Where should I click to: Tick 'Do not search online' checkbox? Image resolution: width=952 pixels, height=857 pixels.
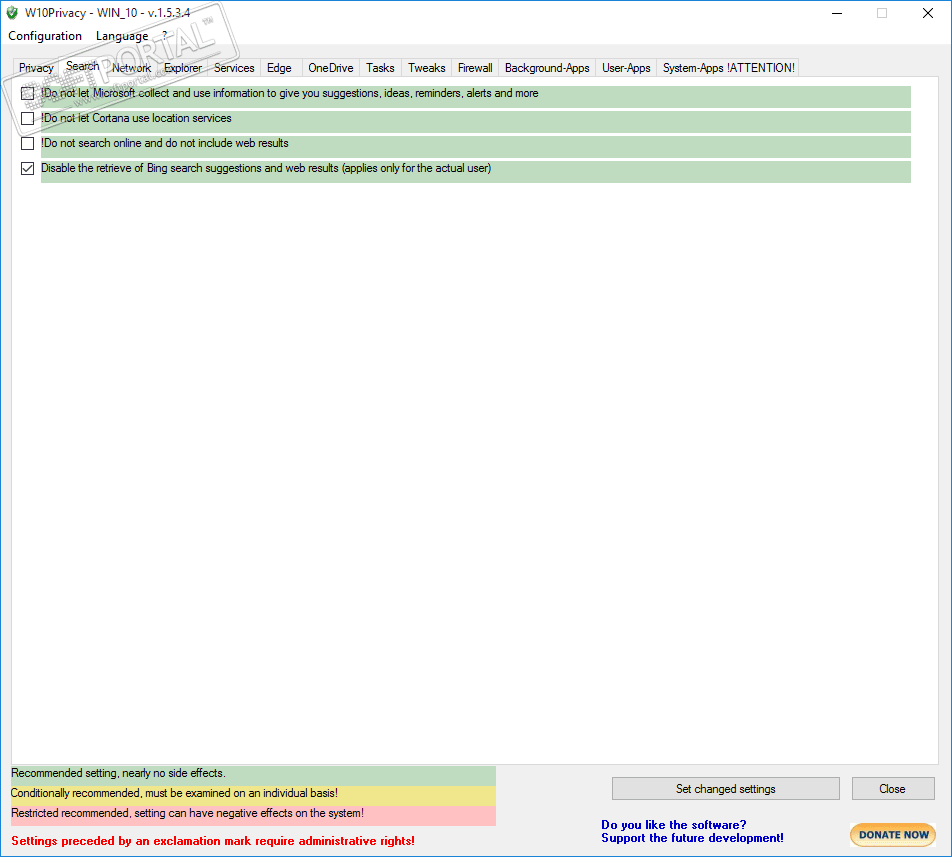click(x=27, y=143)
